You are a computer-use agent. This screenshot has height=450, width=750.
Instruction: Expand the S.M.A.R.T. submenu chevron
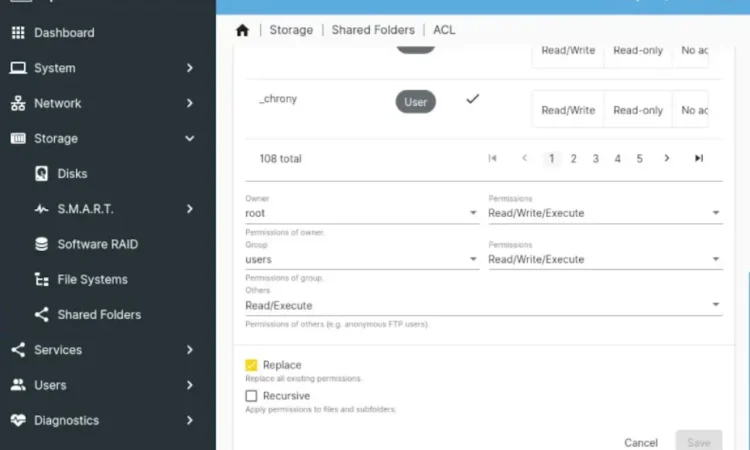(x=190, y=209)
